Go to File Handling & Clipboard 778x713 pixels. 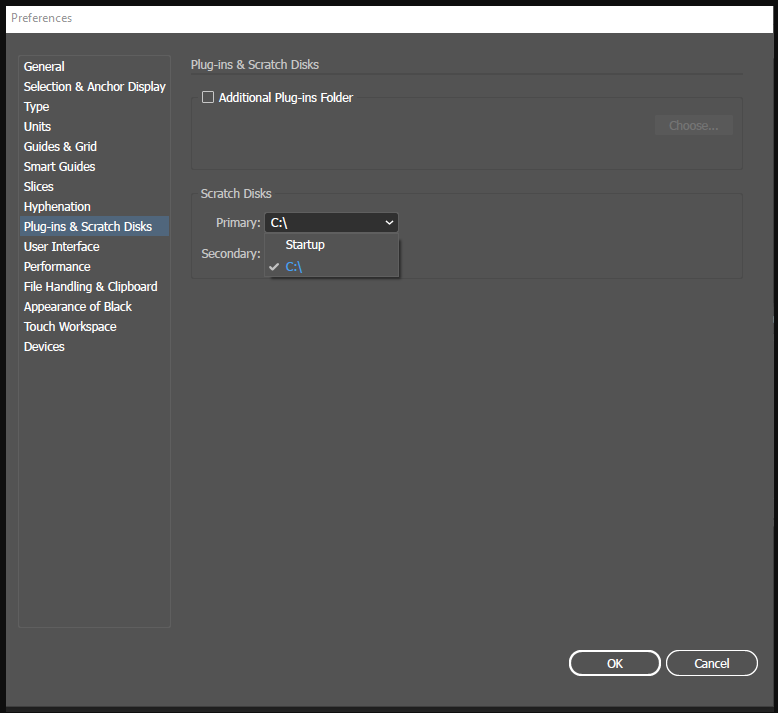click(x=94, y=286)
